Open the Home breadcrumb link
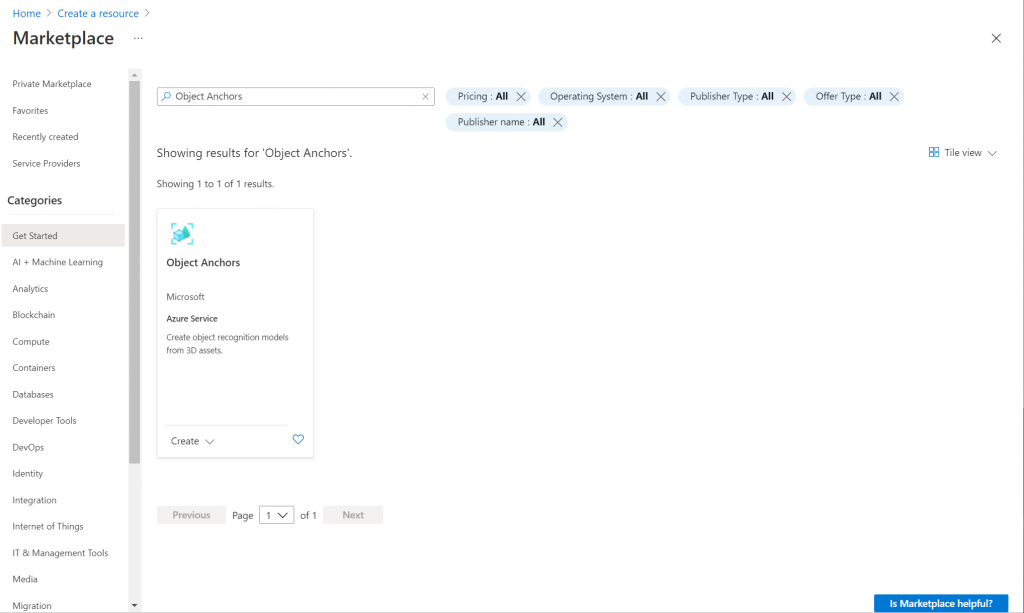 (26, 13)
